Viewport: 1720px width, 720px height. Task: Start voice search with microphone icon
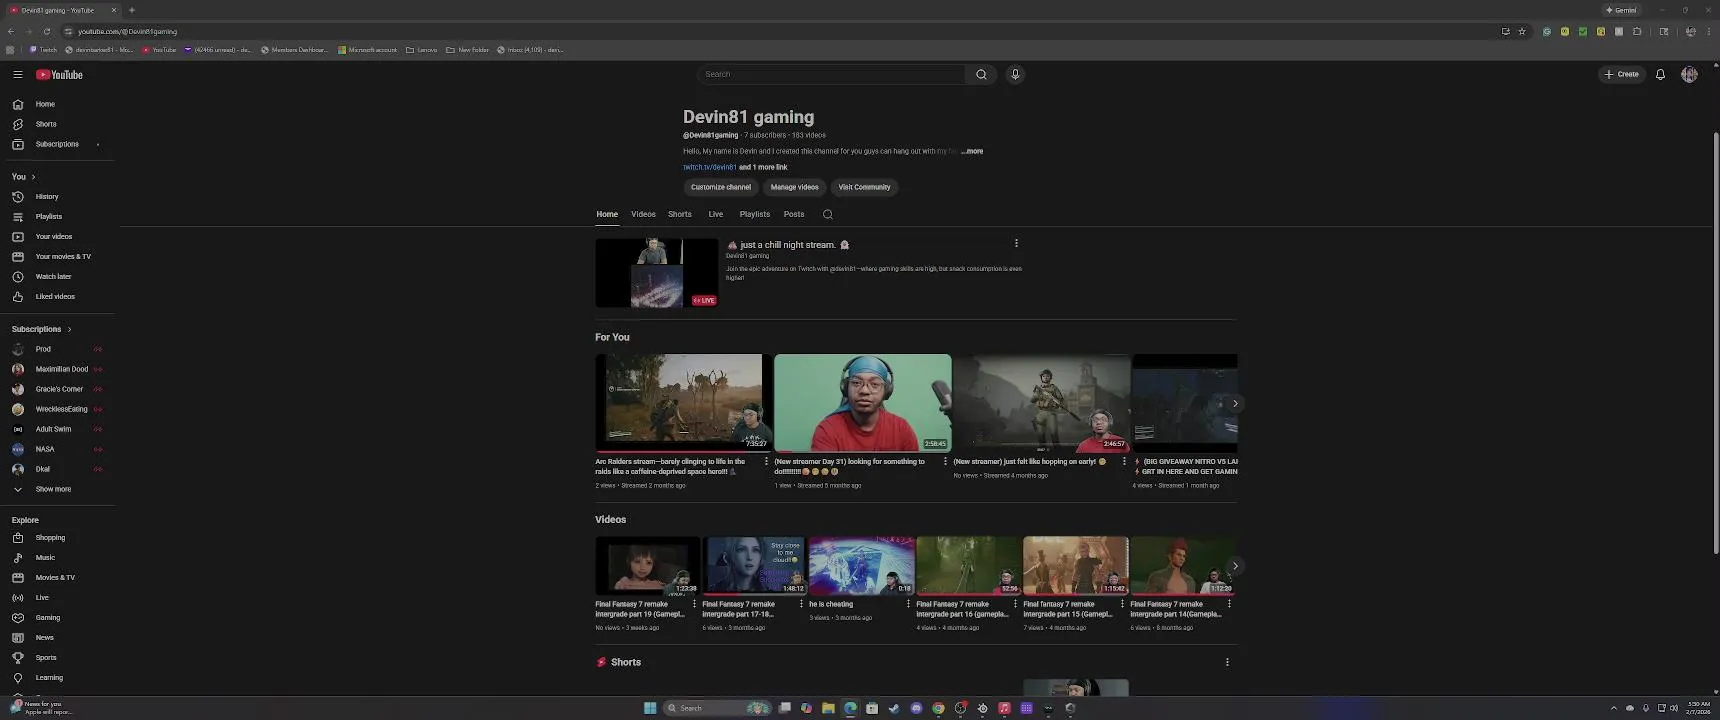pos(1015,74)
